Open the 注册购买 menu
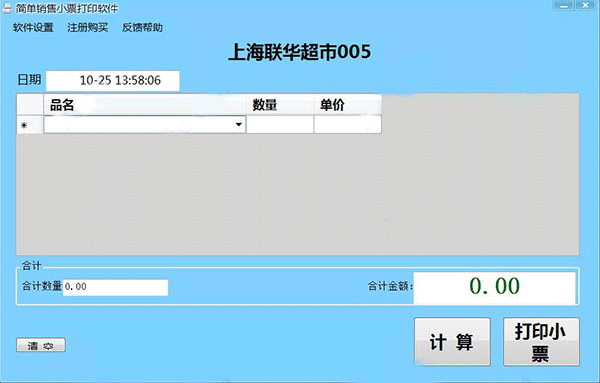The image size is (600, 383). pyautogui.click(x=88, y=28)
